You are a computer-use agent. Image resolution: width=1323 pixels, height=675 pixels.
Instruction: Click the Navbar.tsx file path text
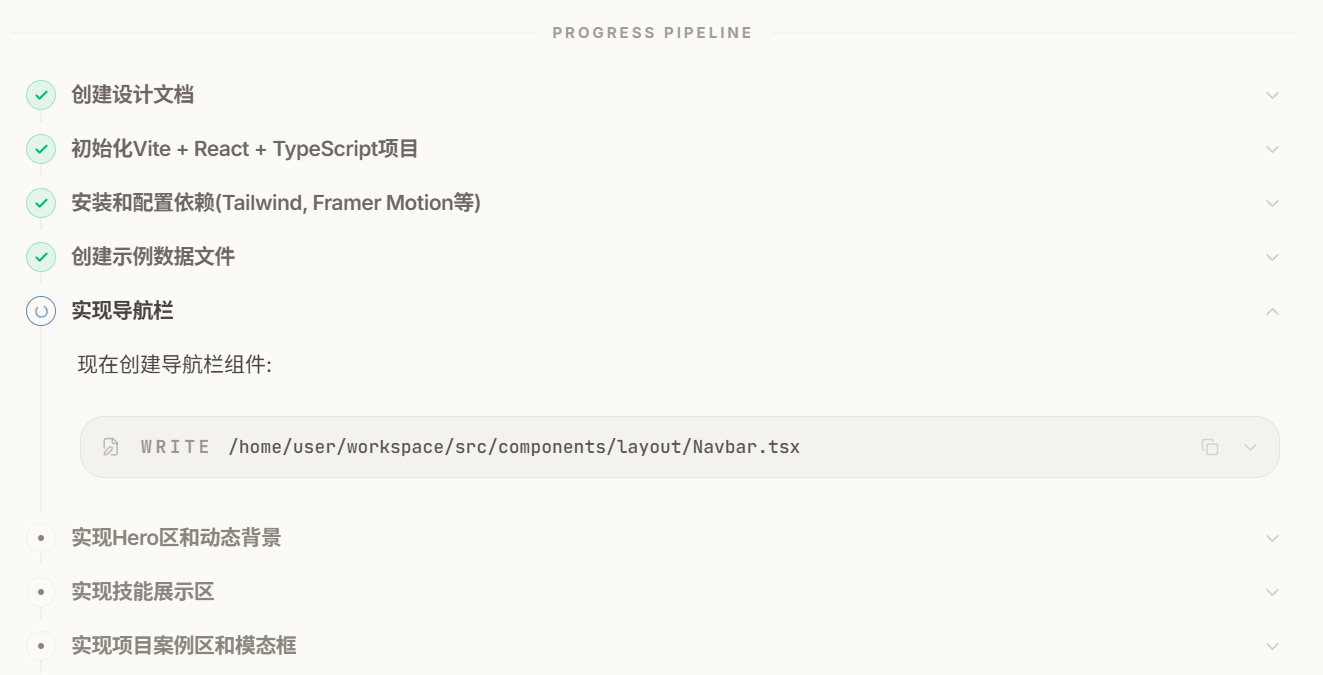(x=514, y=447)
